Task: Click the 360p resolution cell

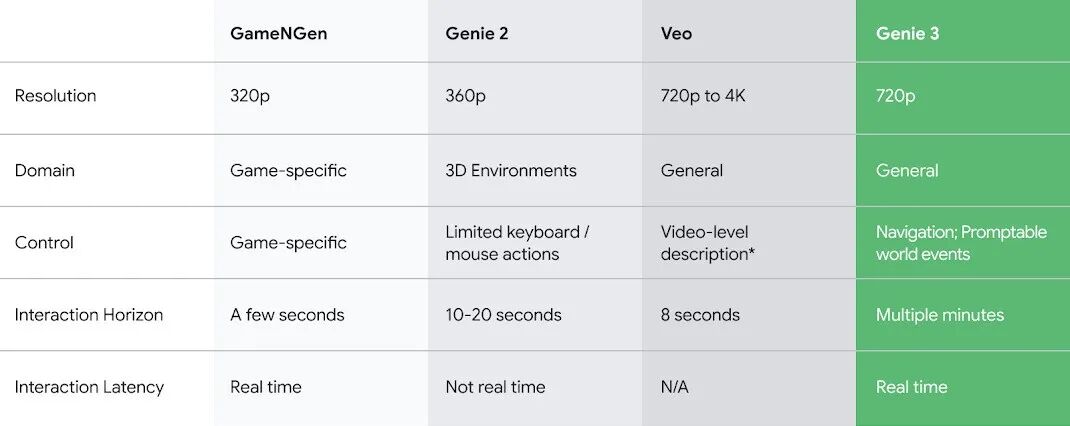Action: click(x=467, y=96)
